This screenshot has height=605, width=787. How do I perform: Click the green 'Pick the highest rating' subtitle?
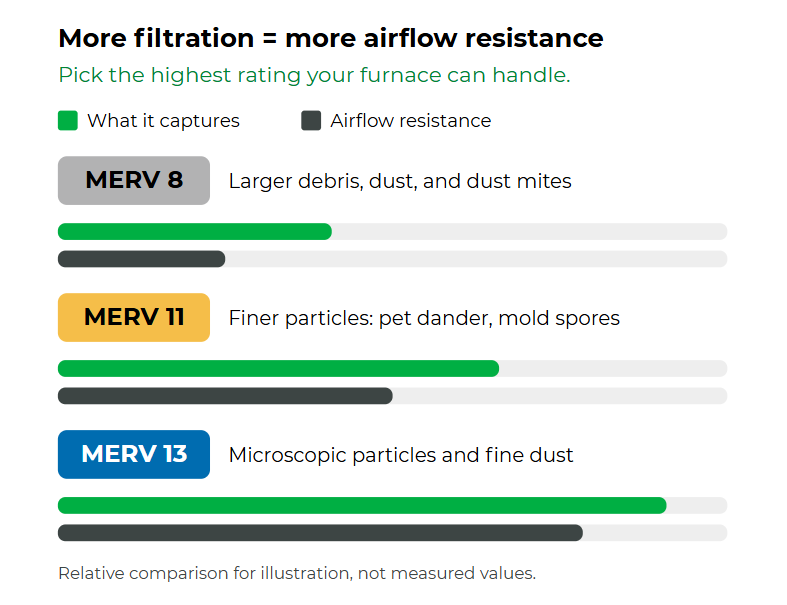click(314, 75)
